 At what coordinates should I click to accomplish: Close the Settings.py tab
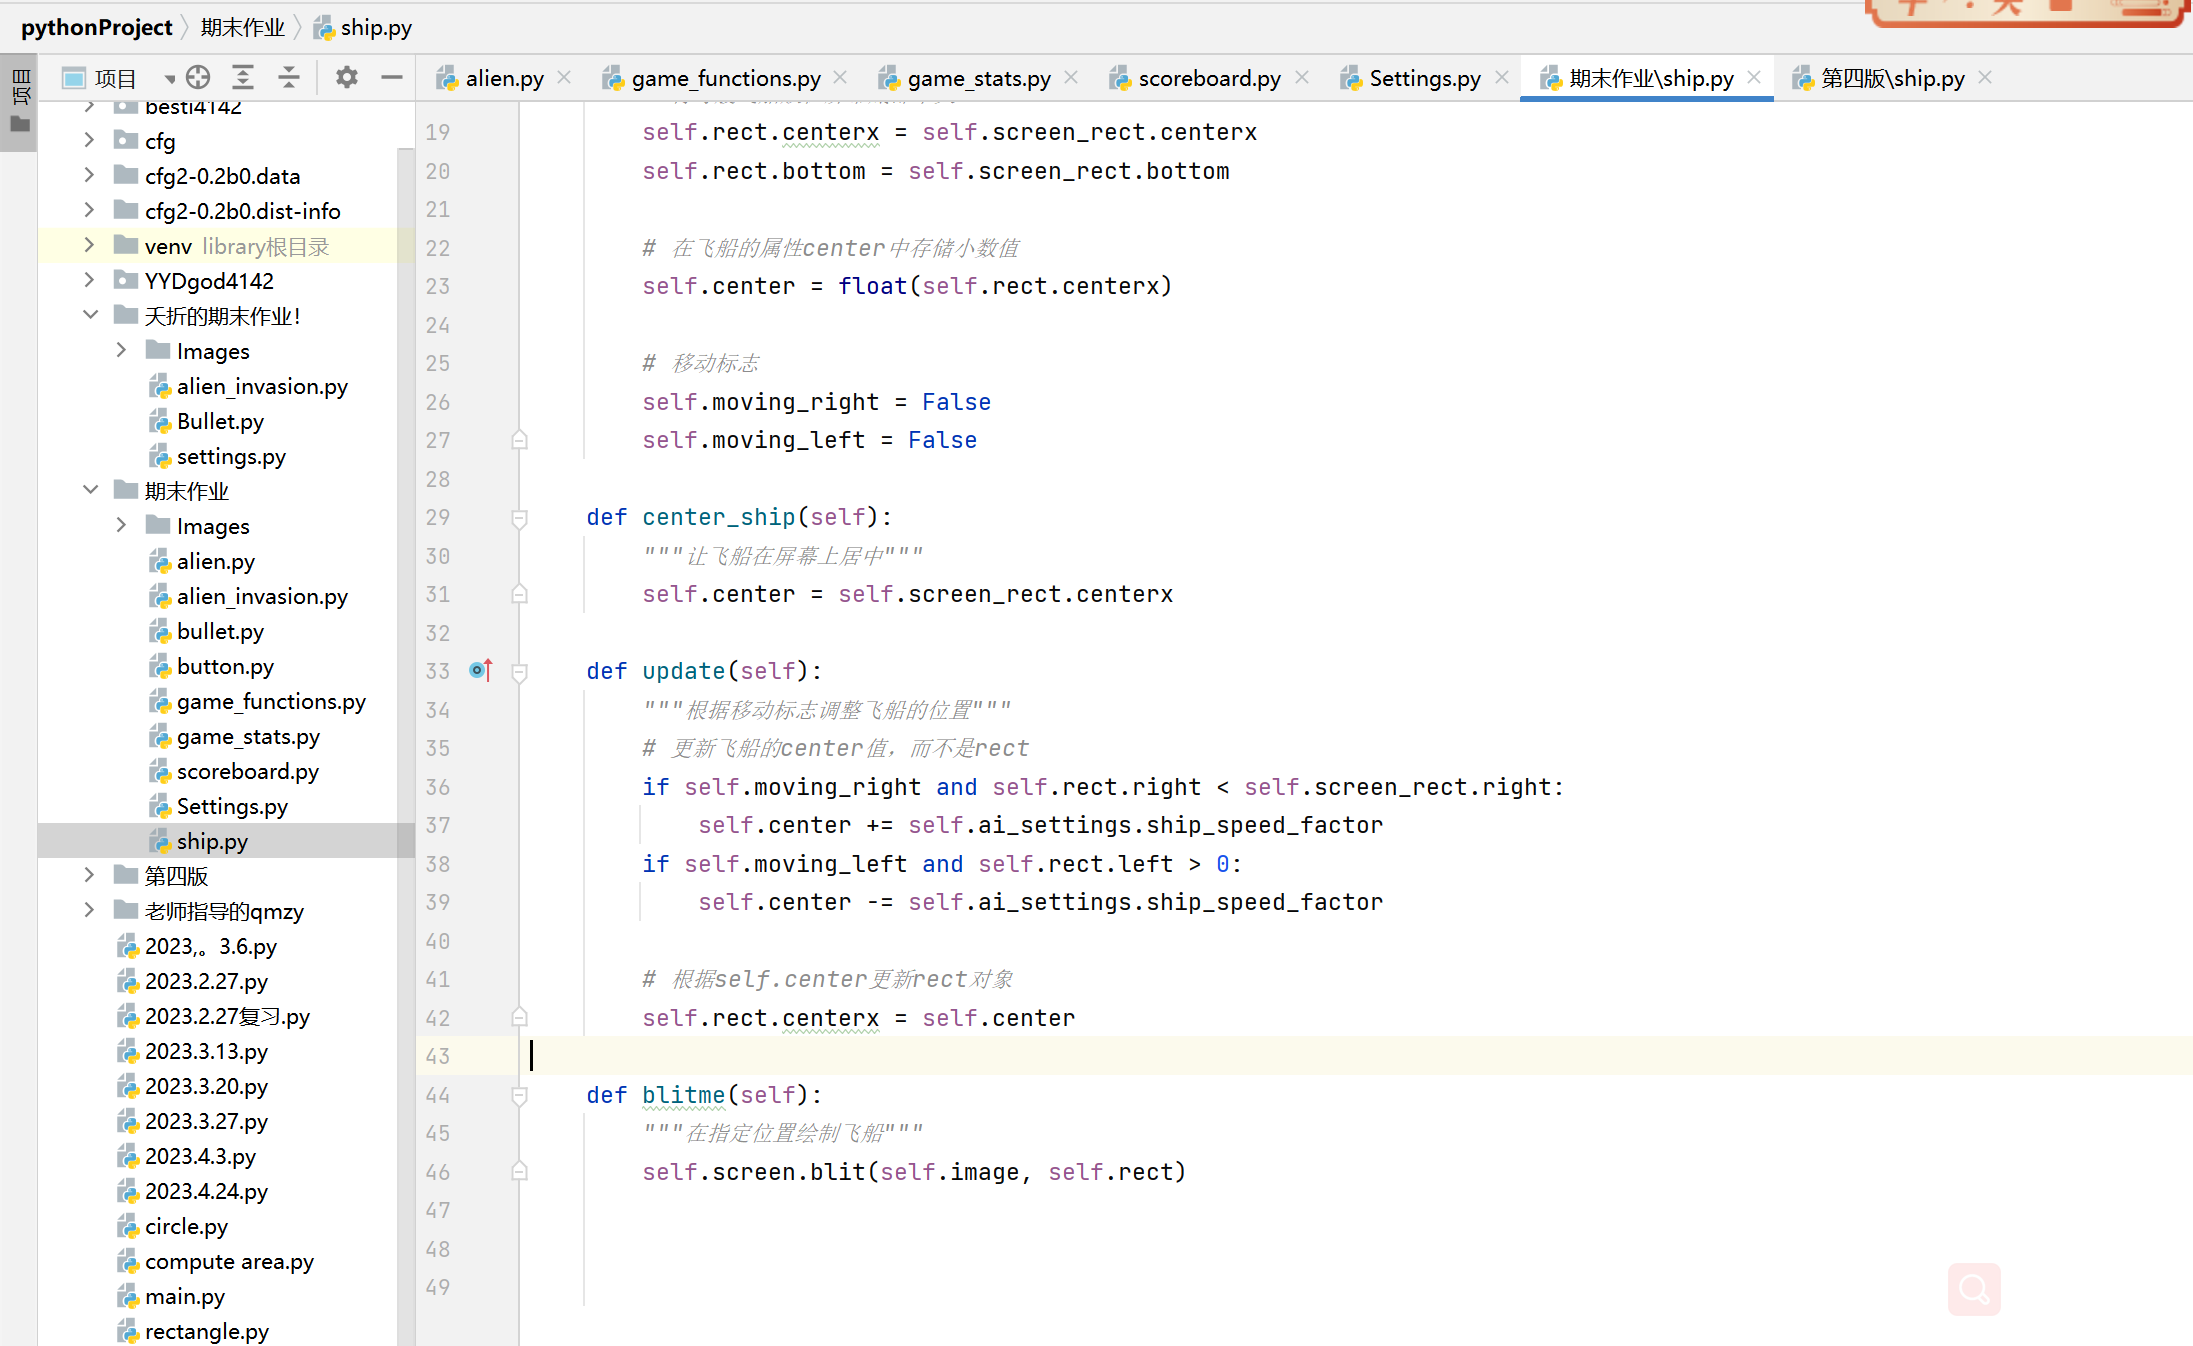(1502, 77)
